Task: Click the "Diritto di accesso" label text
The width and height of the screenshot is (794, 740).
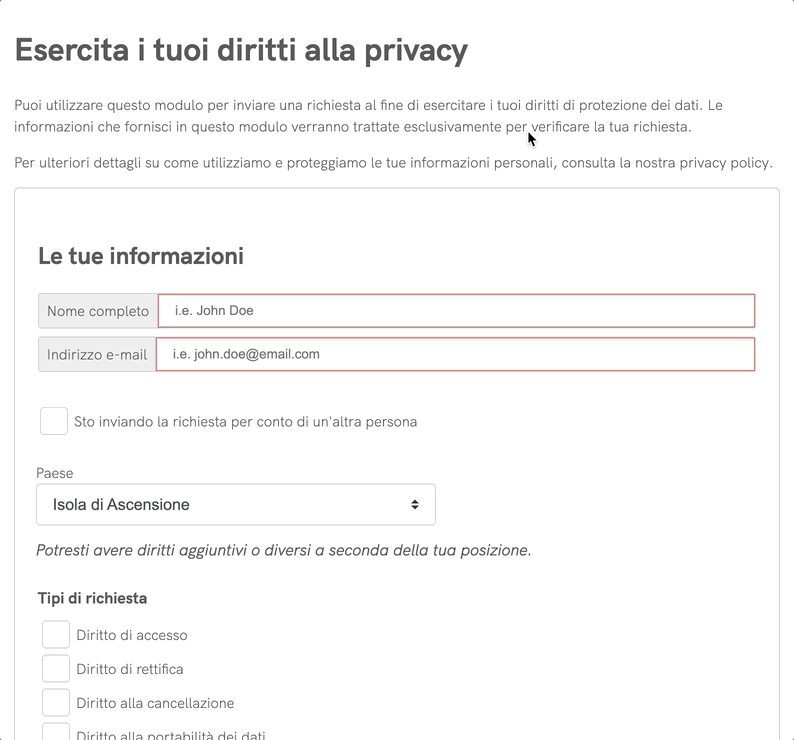Action: (x=132, y=635)
